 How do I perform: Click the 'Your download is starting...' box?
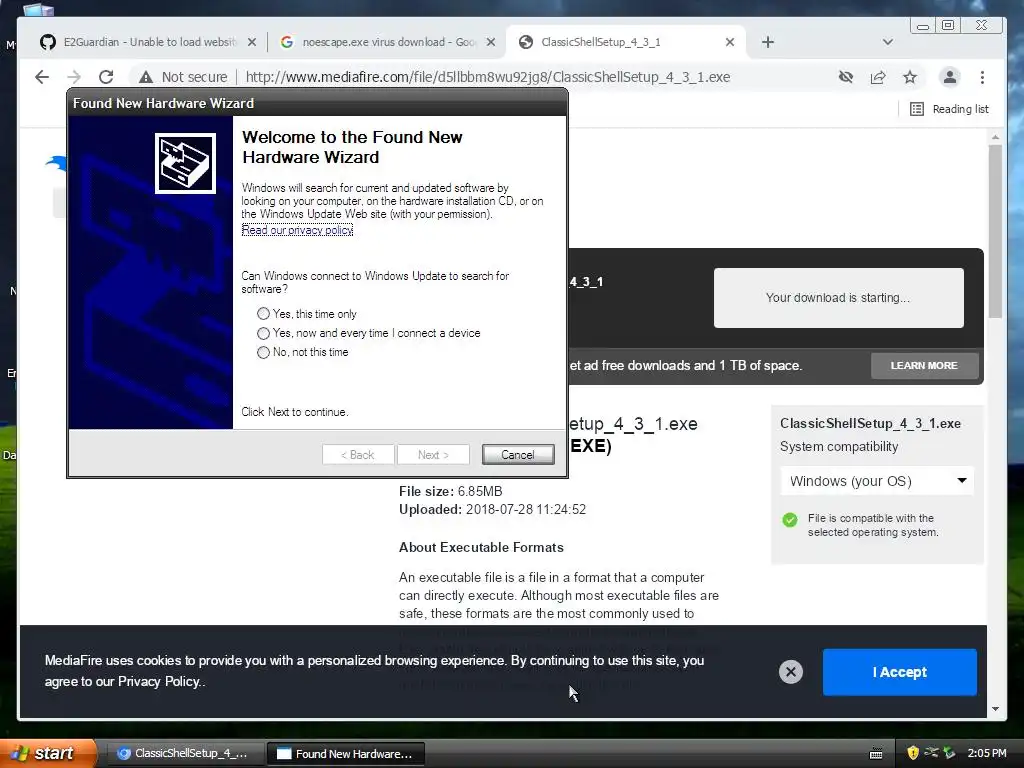(839, 298)
